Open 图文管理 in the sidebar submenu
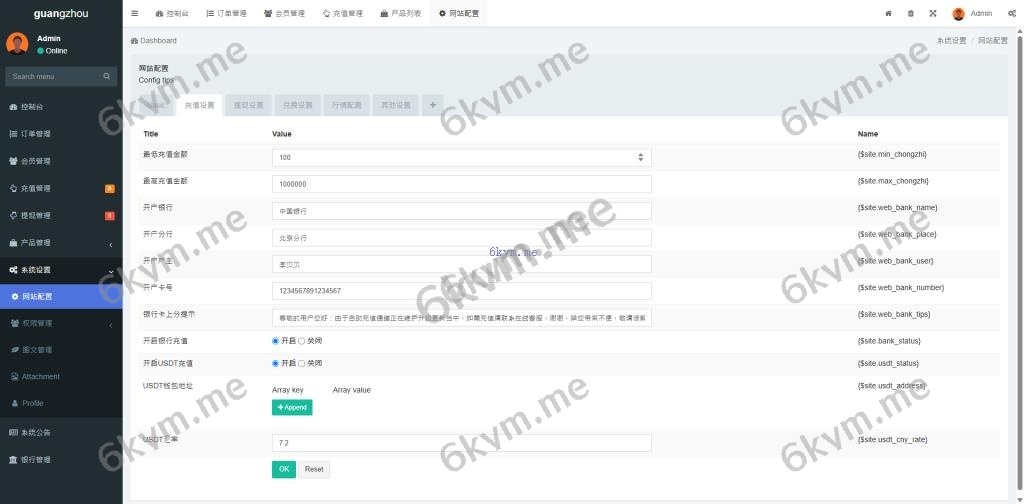Image resolution: width=1024 pixels, height=504 pixels. pyautogui.click(x=61, y=350)
